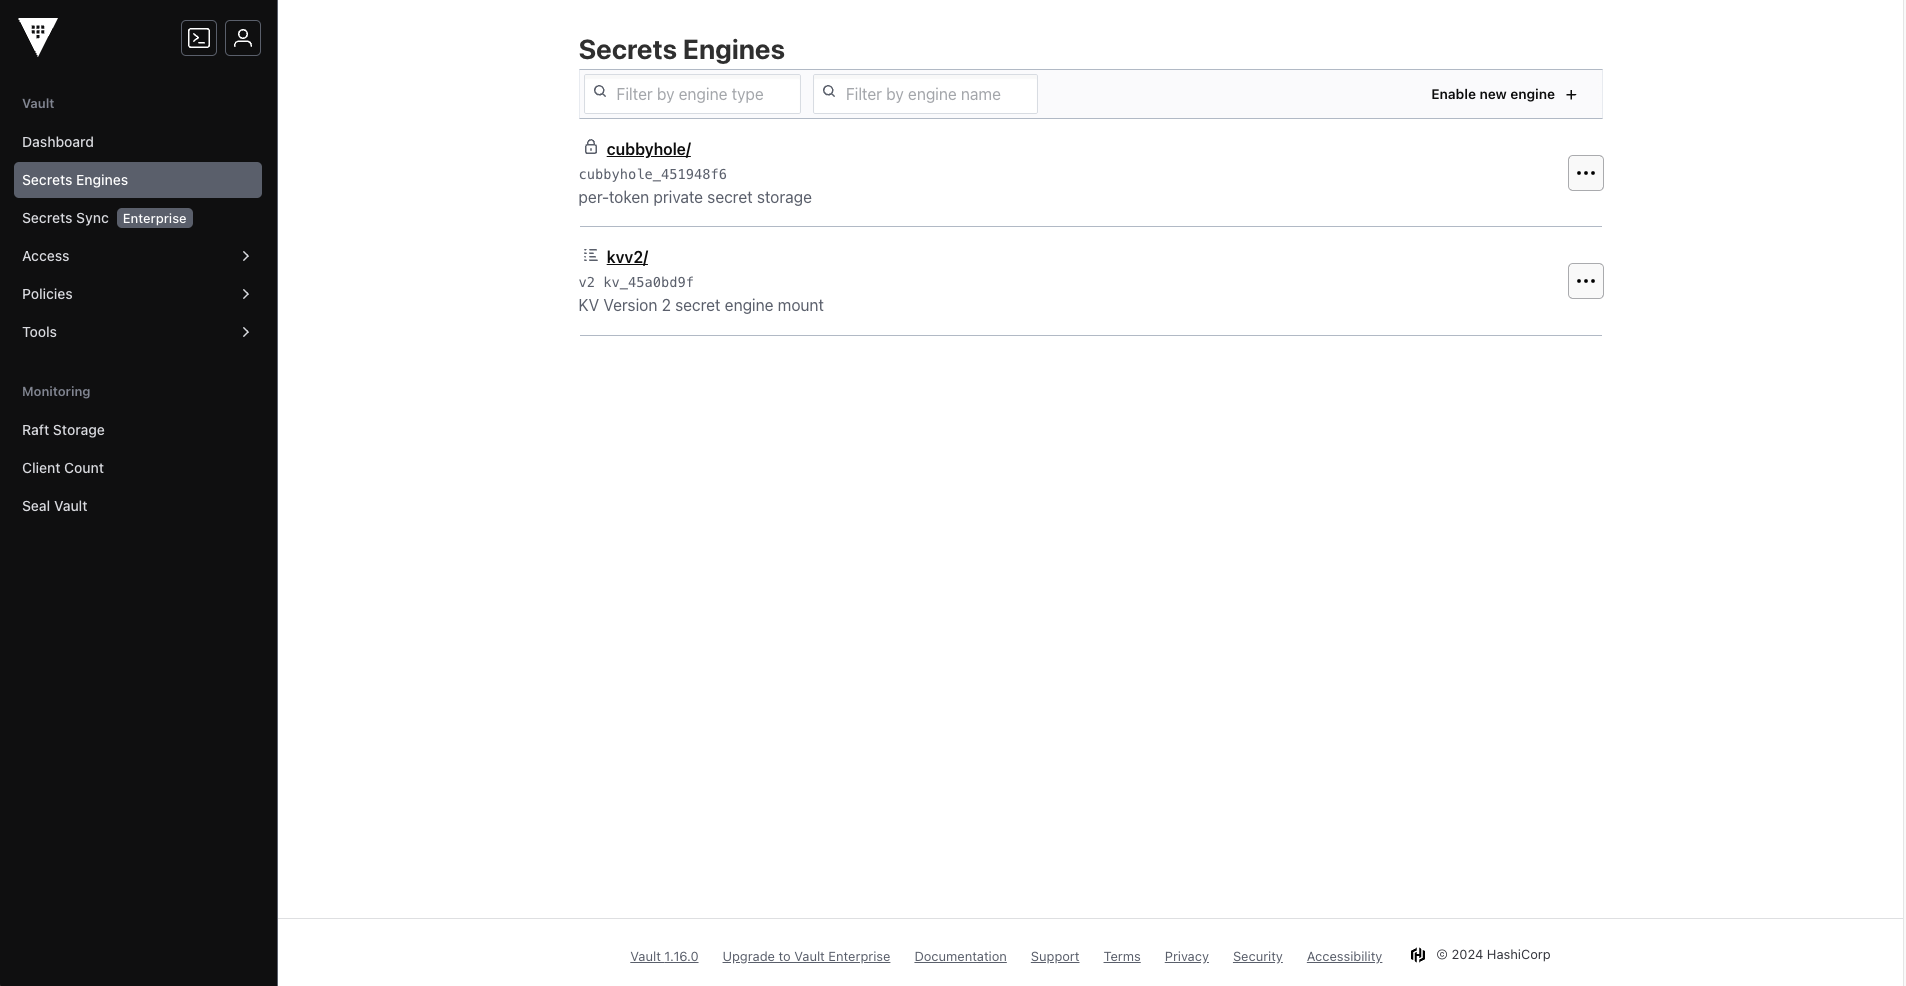Select Secrets Engines in sidebar
Viewport: 1906px width, 986px height.
138,180
